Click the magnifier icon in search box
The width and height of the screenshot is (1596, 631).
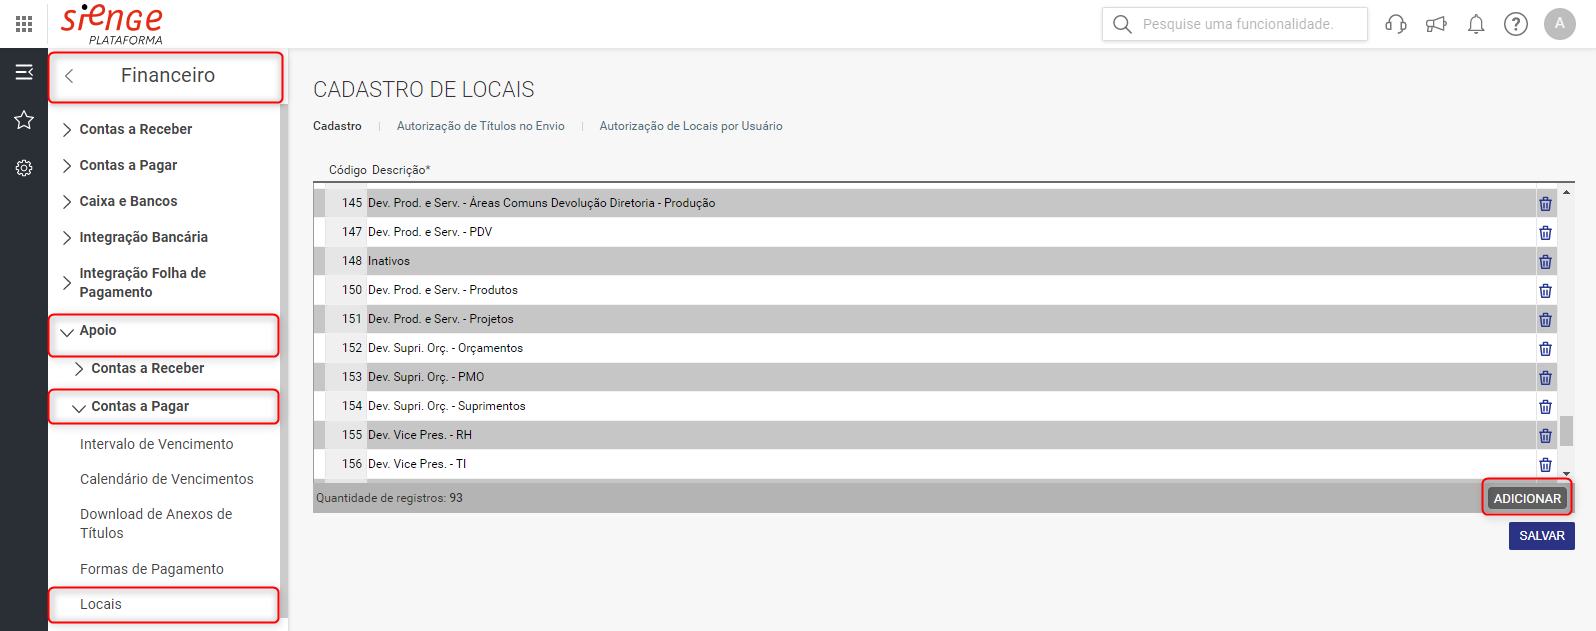1122,24
